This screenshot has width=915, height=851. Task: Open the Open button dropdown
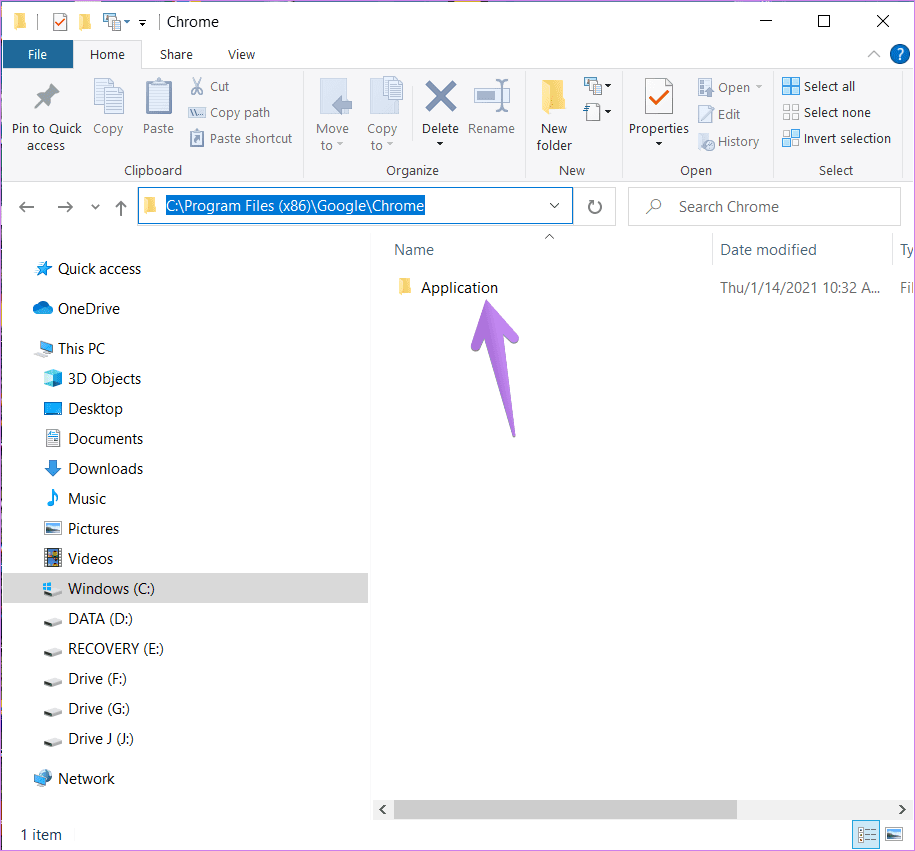tap(759, 87)
